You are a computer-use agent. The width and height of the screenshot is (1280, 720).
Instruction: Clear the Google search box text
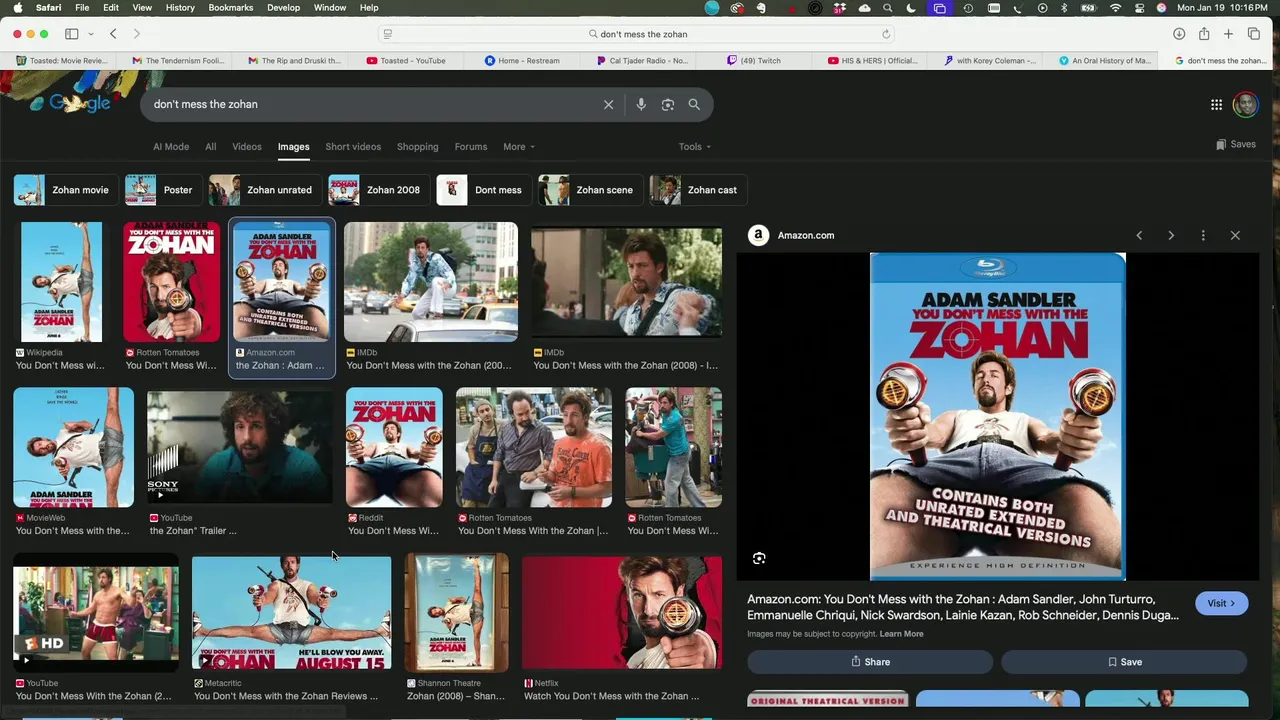click(608, 104)
